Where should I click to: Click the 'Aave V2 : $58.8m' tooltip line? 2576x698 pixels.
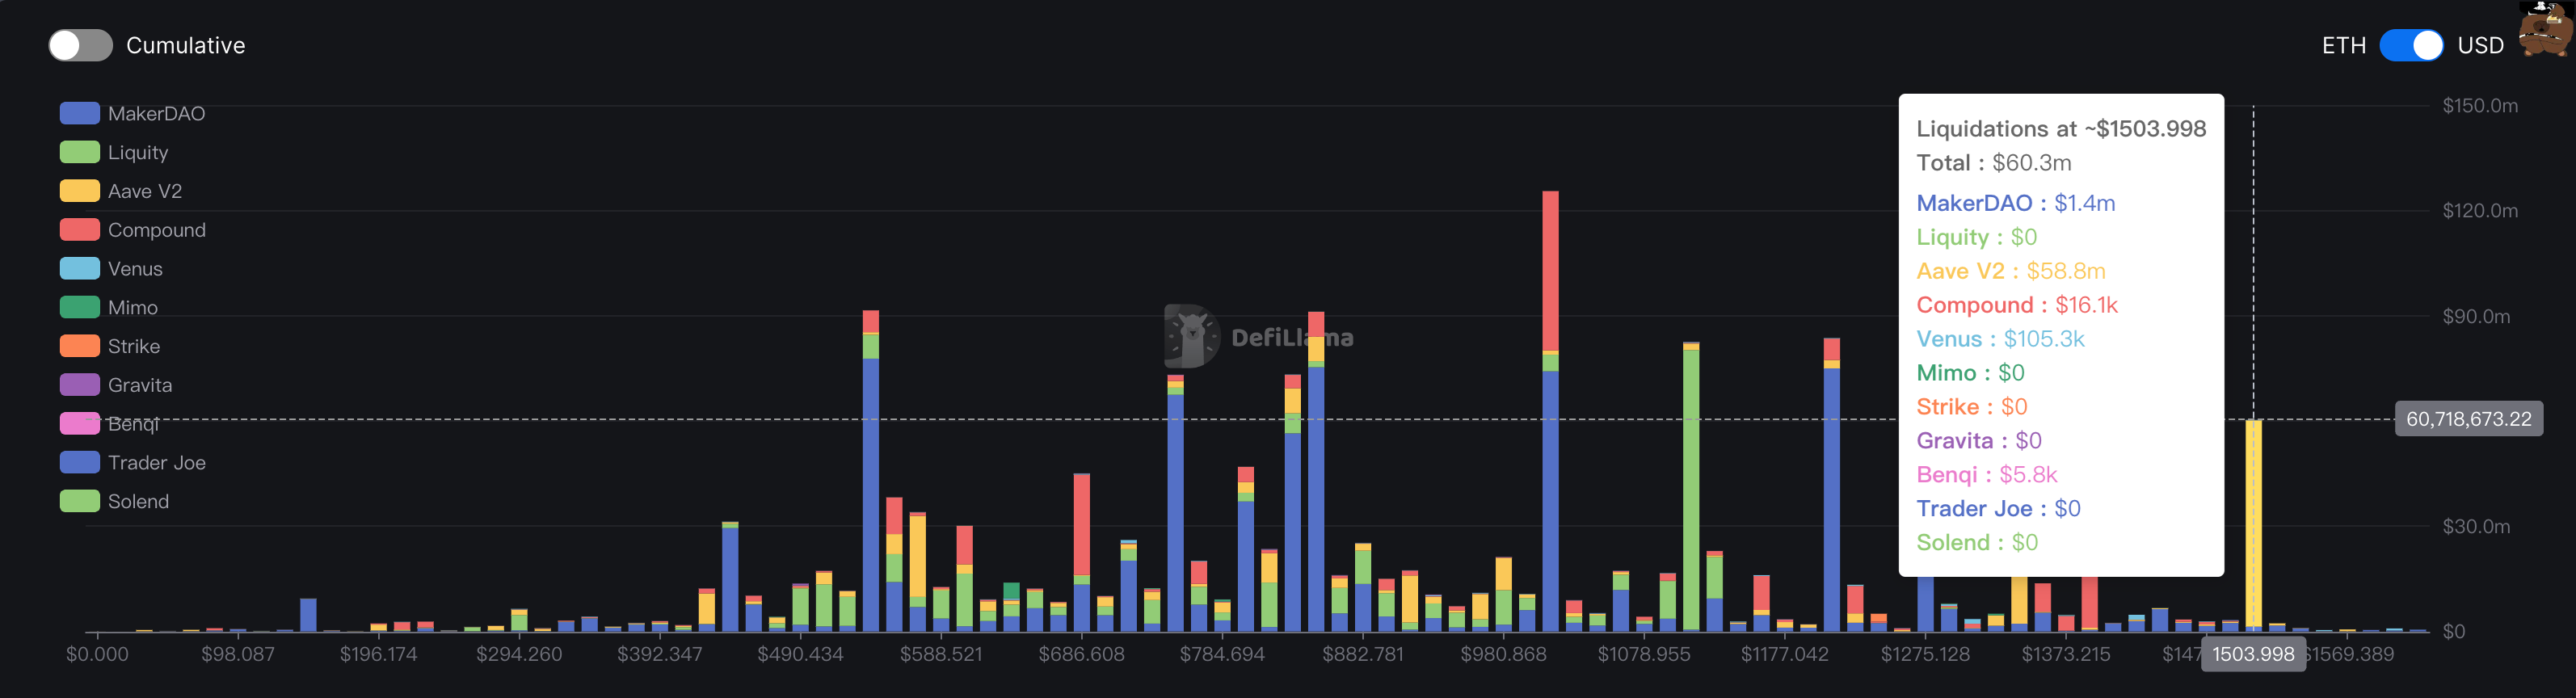pos(2010,271)
